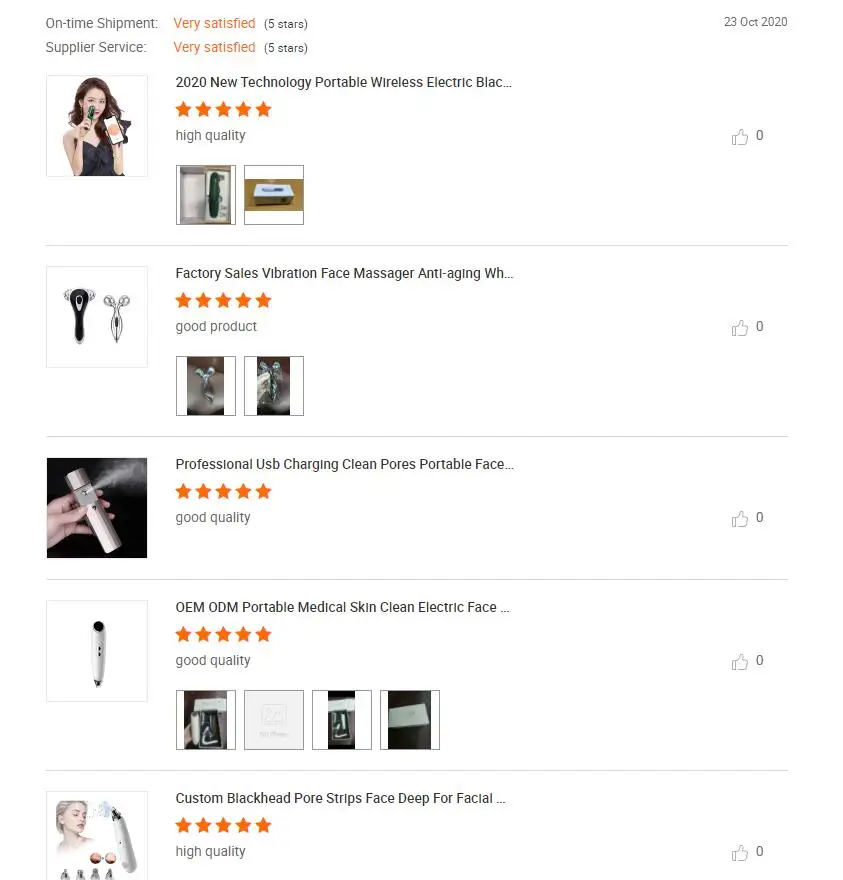Image resolution: width=843 pixels, height=880 pixels.
Task: Open '2020 New Technology Portable Wireless' product link
Action: click(343, 82)
